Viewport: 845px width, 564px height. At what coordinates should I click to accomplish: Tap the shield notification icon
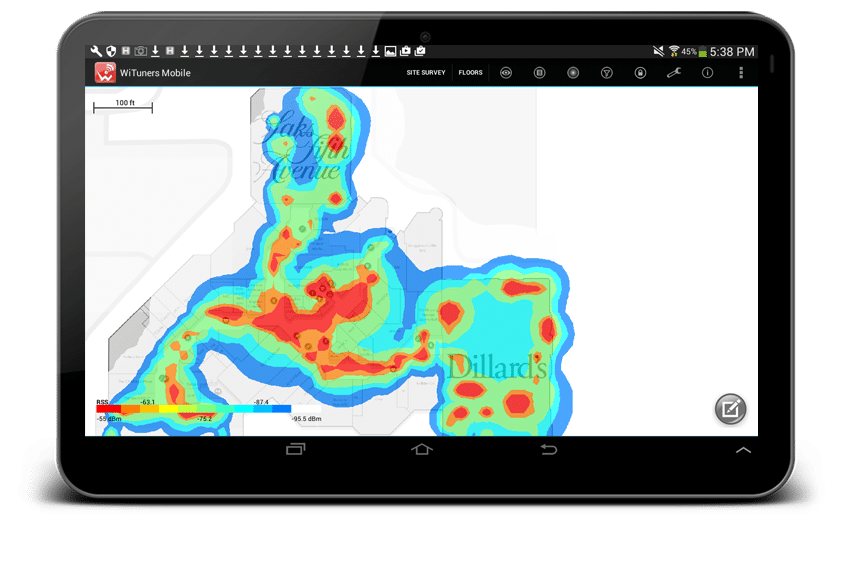click(x=111, y=51)
